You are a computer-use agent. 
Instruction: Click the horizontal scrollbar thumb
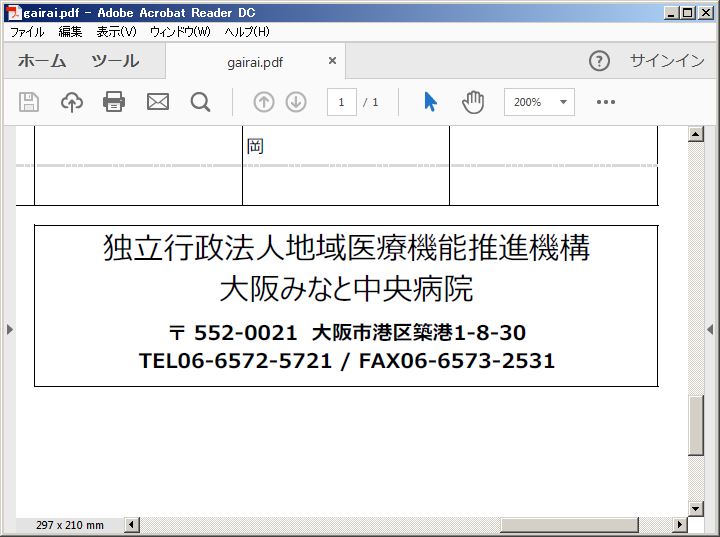coord(569,524)
